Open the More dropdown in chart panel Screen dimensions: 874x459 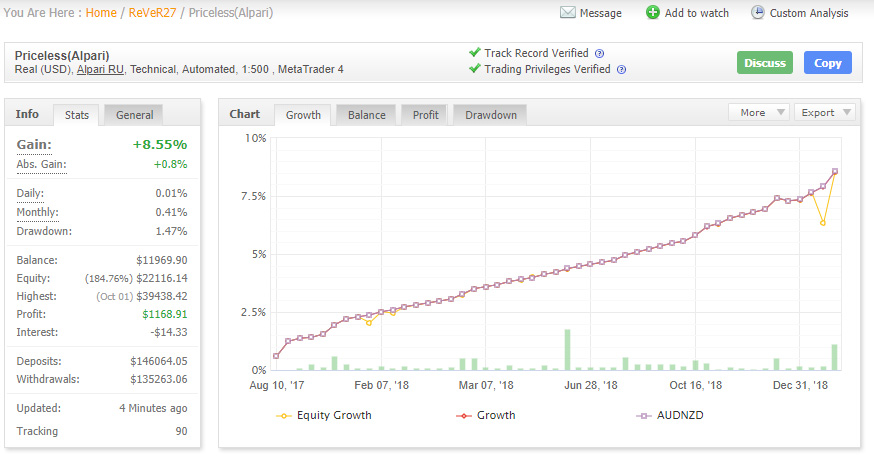(759, 113)
